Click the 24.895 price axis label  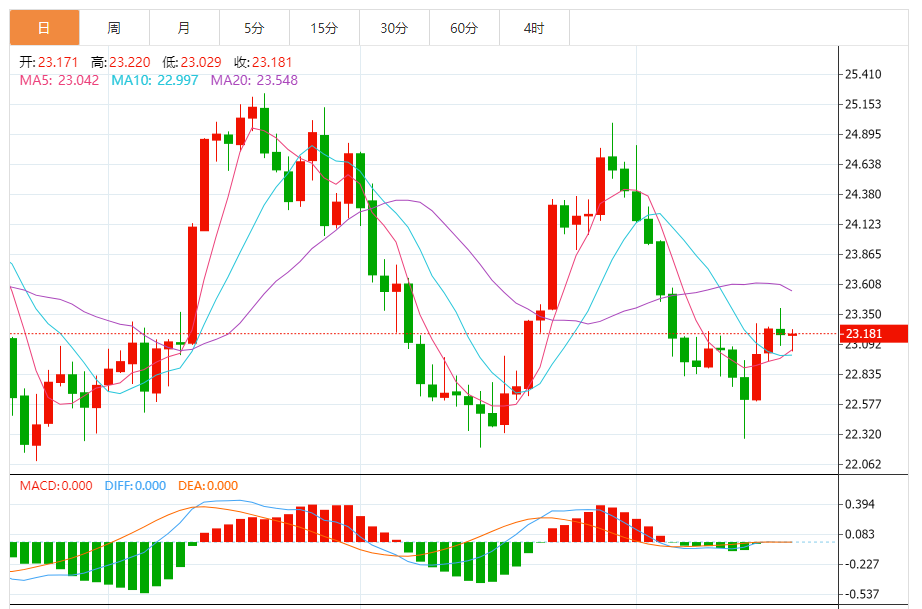click(x=863, y=134)
